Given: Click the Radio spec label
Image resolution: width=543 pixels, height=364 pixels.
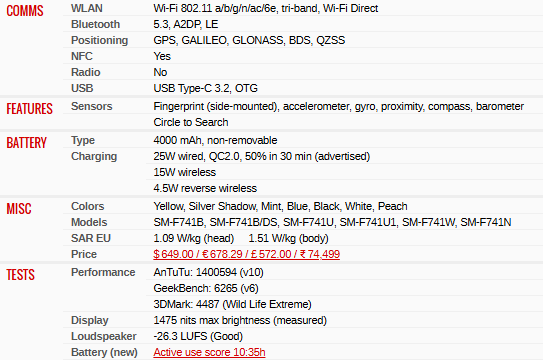Looking at the screenshot, I should coord(86,72).
